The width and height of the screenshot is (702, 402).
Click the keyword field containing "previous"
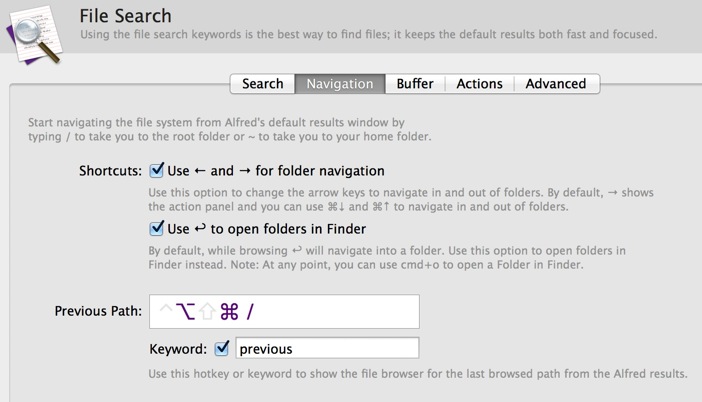pyautogui.click(x=327, y=348)
